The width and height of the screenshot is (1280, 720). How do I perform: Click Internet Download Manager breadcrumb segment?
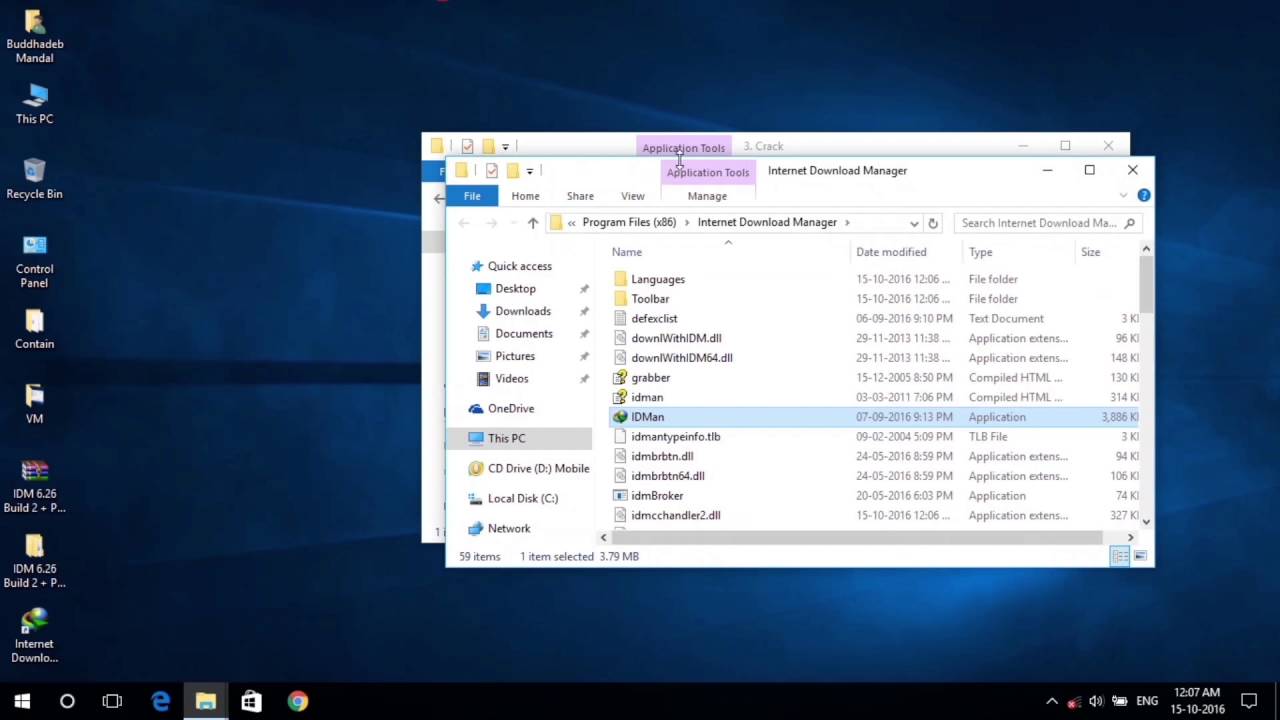coord(767,222)
